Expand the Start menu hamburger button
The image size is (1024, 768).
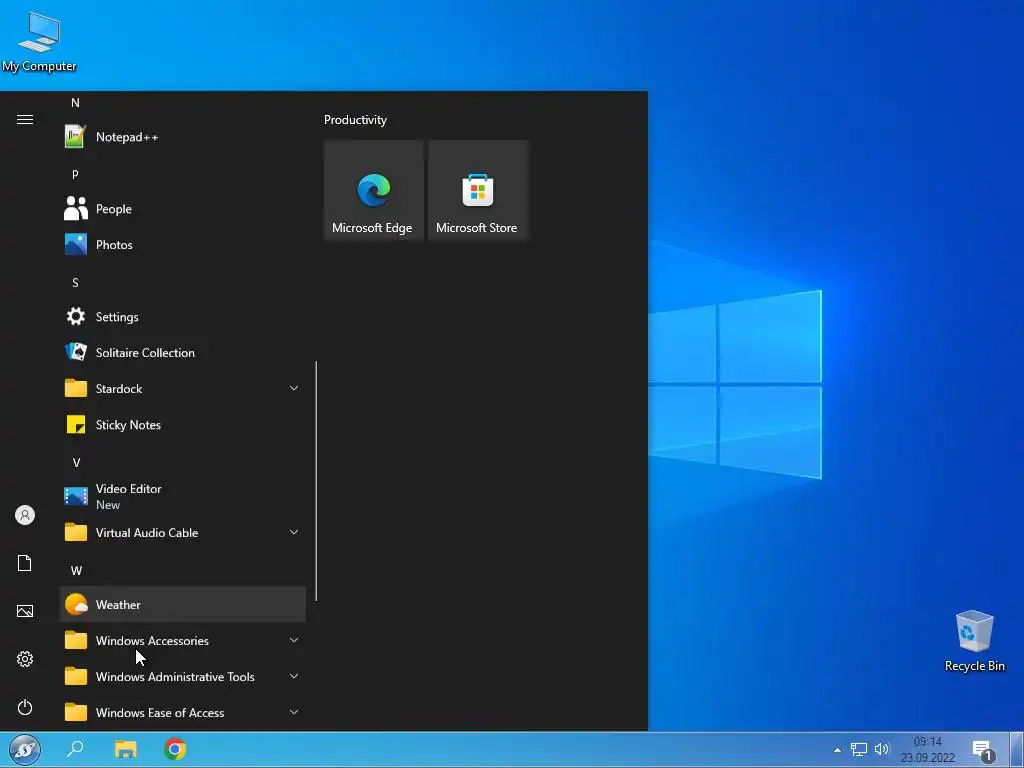tap(25, 120)
